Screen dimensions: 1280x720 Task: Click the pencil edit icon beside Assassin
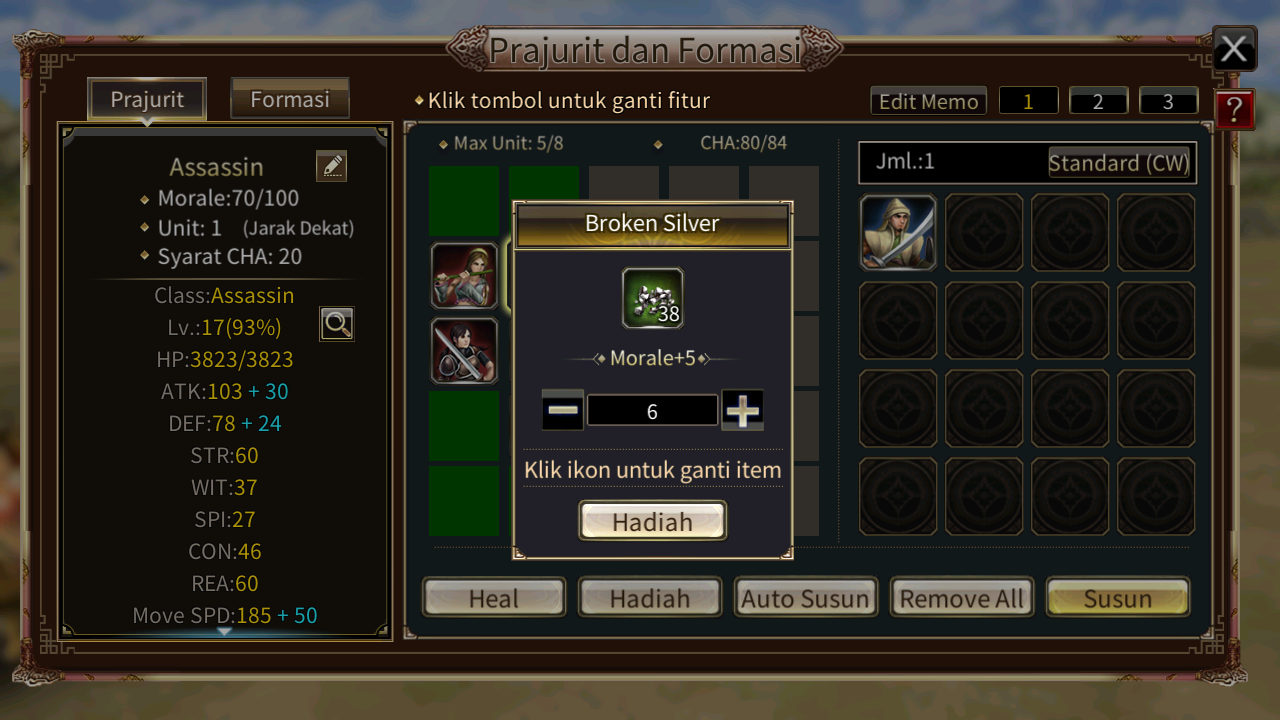pos(331,166)
